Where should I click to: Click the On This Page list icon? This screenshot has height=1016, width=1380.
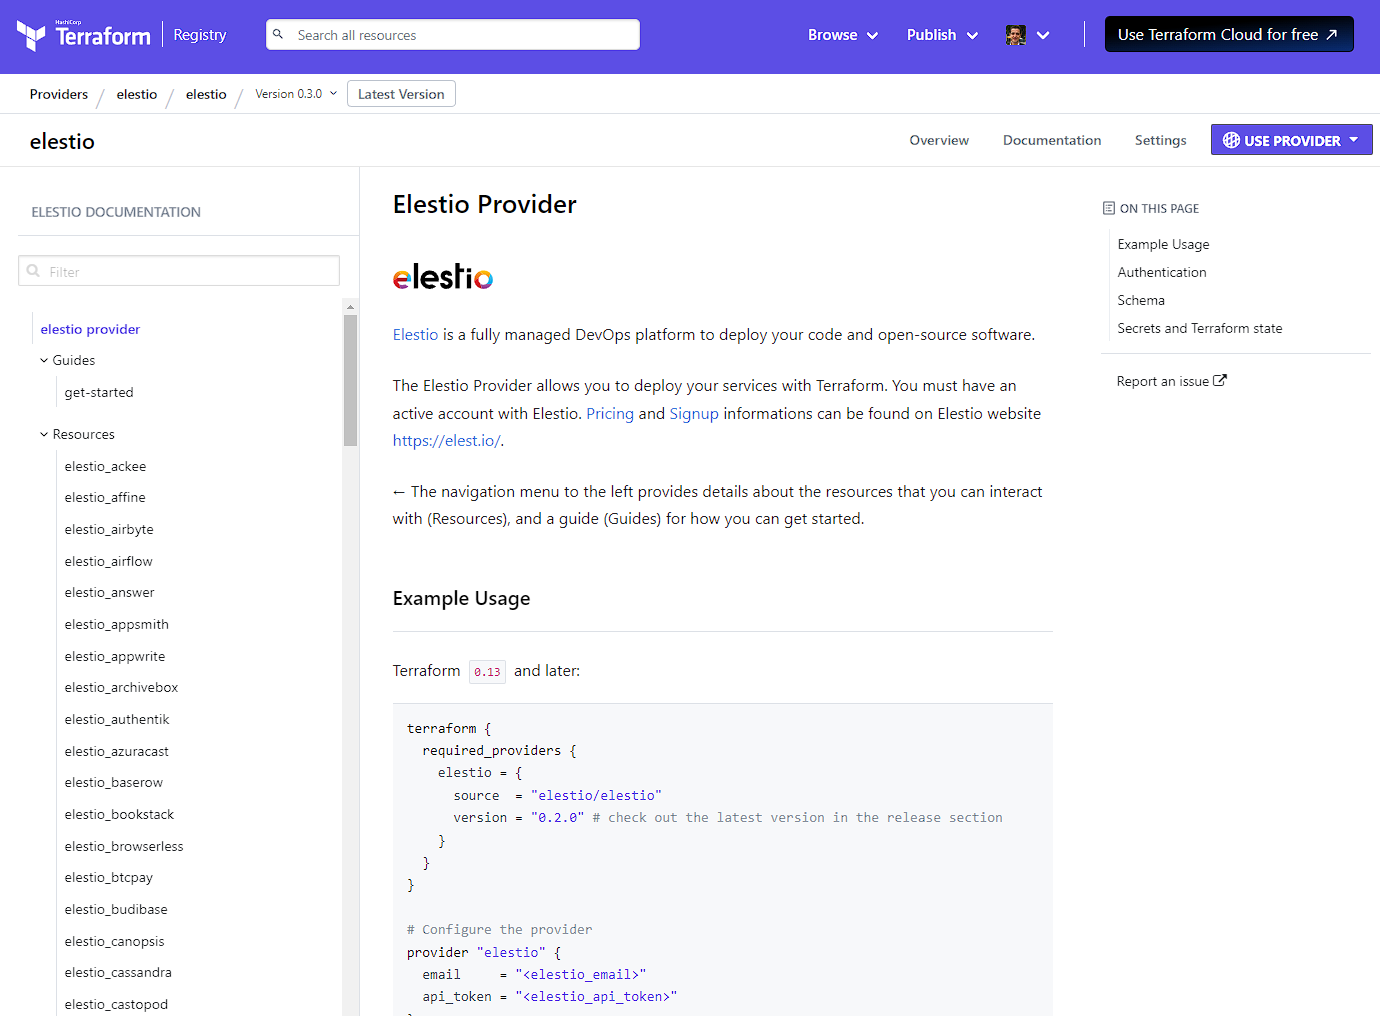(x=1108, y=208)
